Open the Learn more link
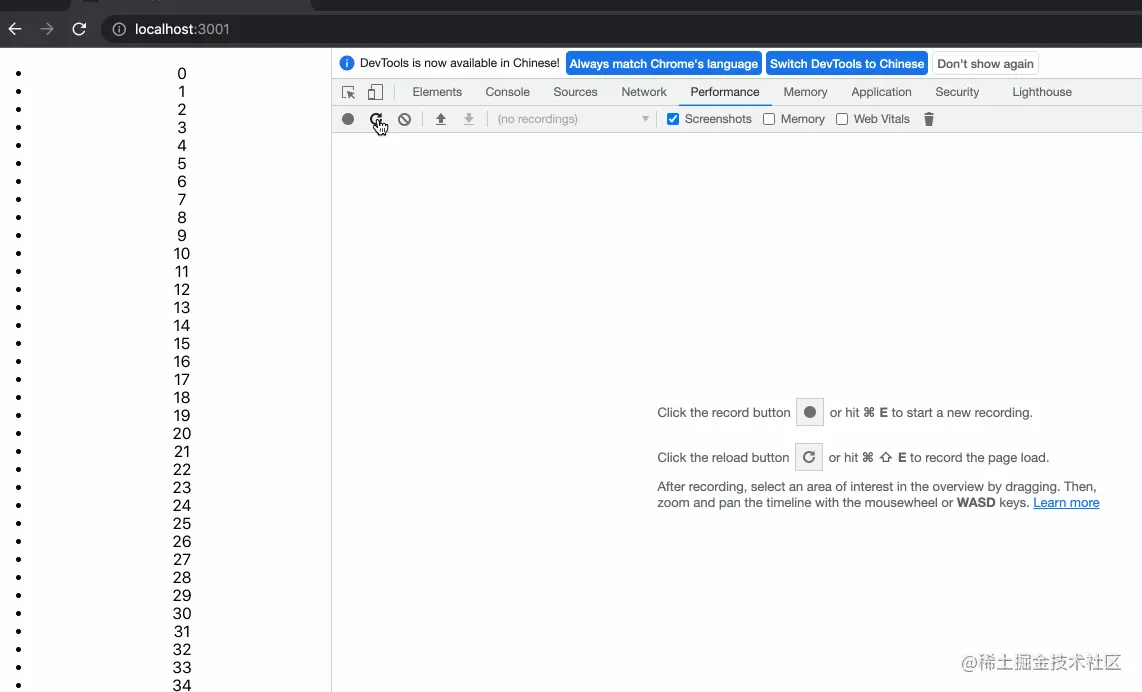1142x692 pixels. point(1066,502)
